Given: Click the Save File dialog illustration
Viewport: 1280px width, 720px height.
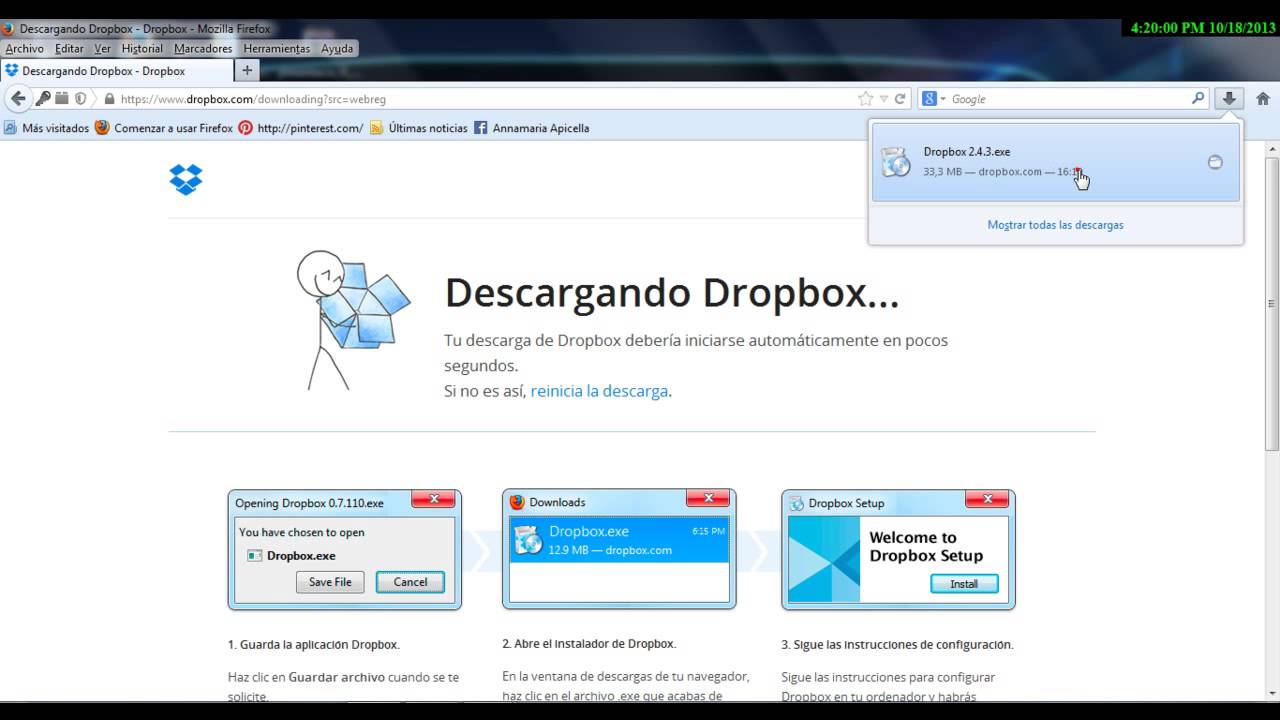Looking at the screenshot, I should pyautogui.click(x=345, y=549).
